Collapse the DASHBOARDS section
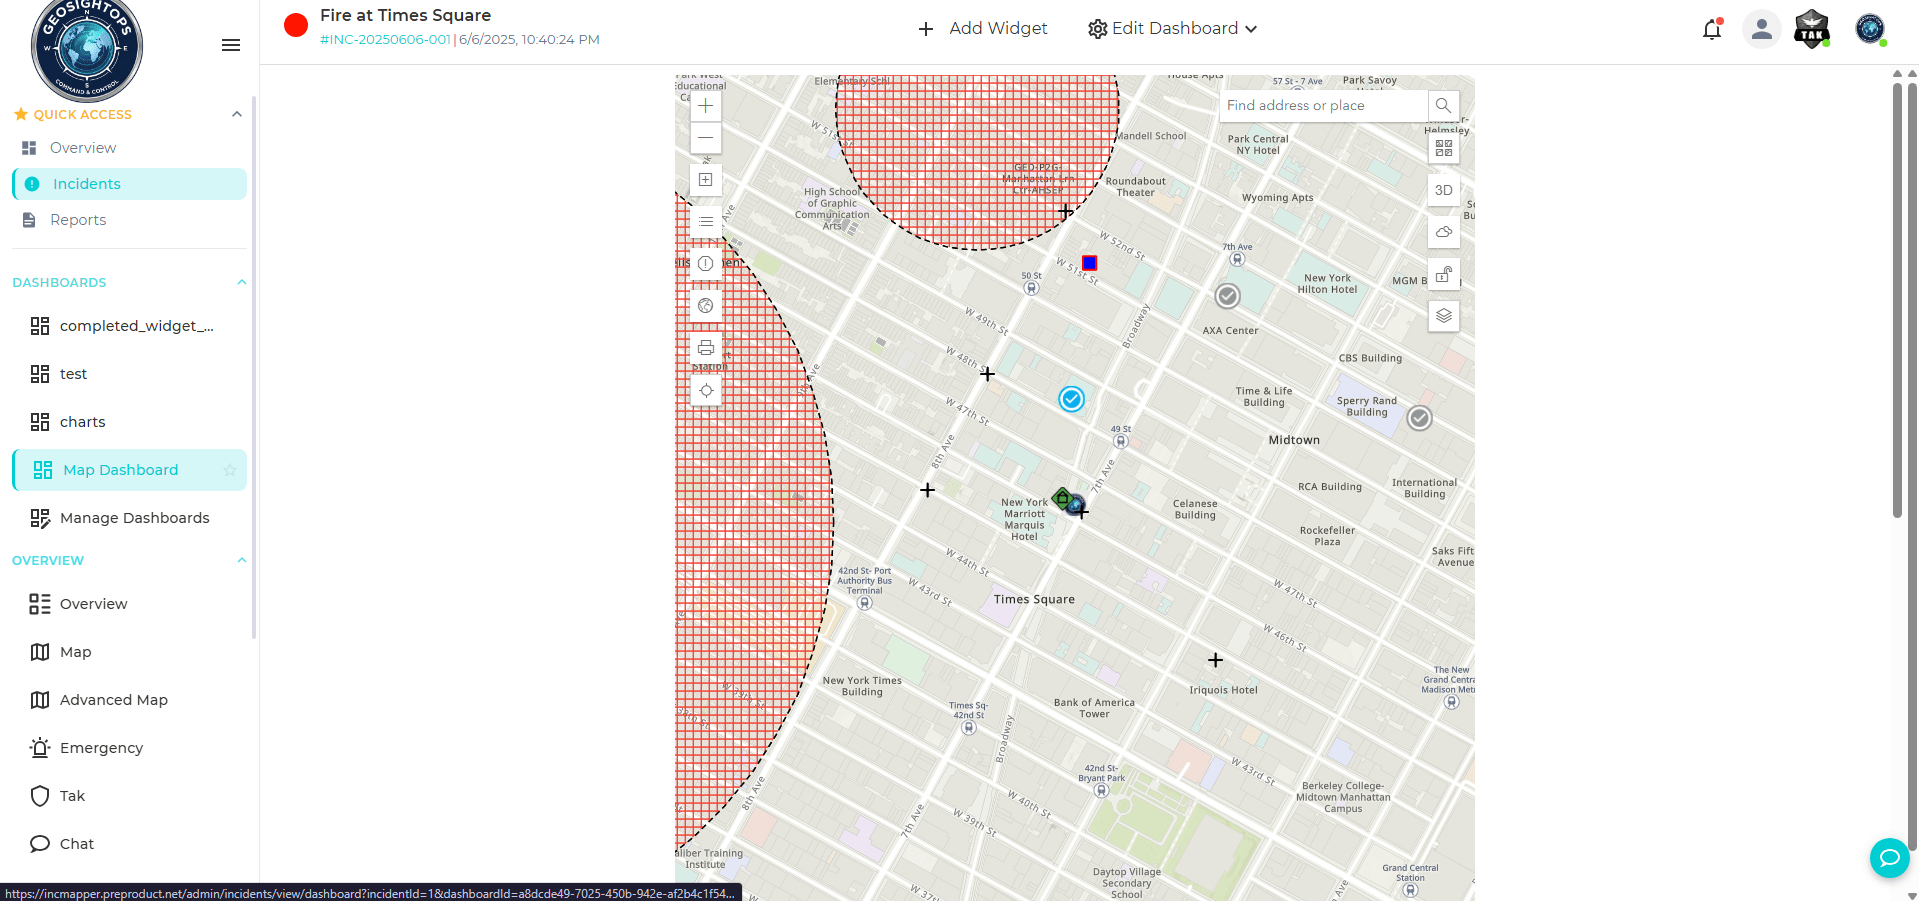Viewport: 1919px width, 901px height. coord(241,282)
